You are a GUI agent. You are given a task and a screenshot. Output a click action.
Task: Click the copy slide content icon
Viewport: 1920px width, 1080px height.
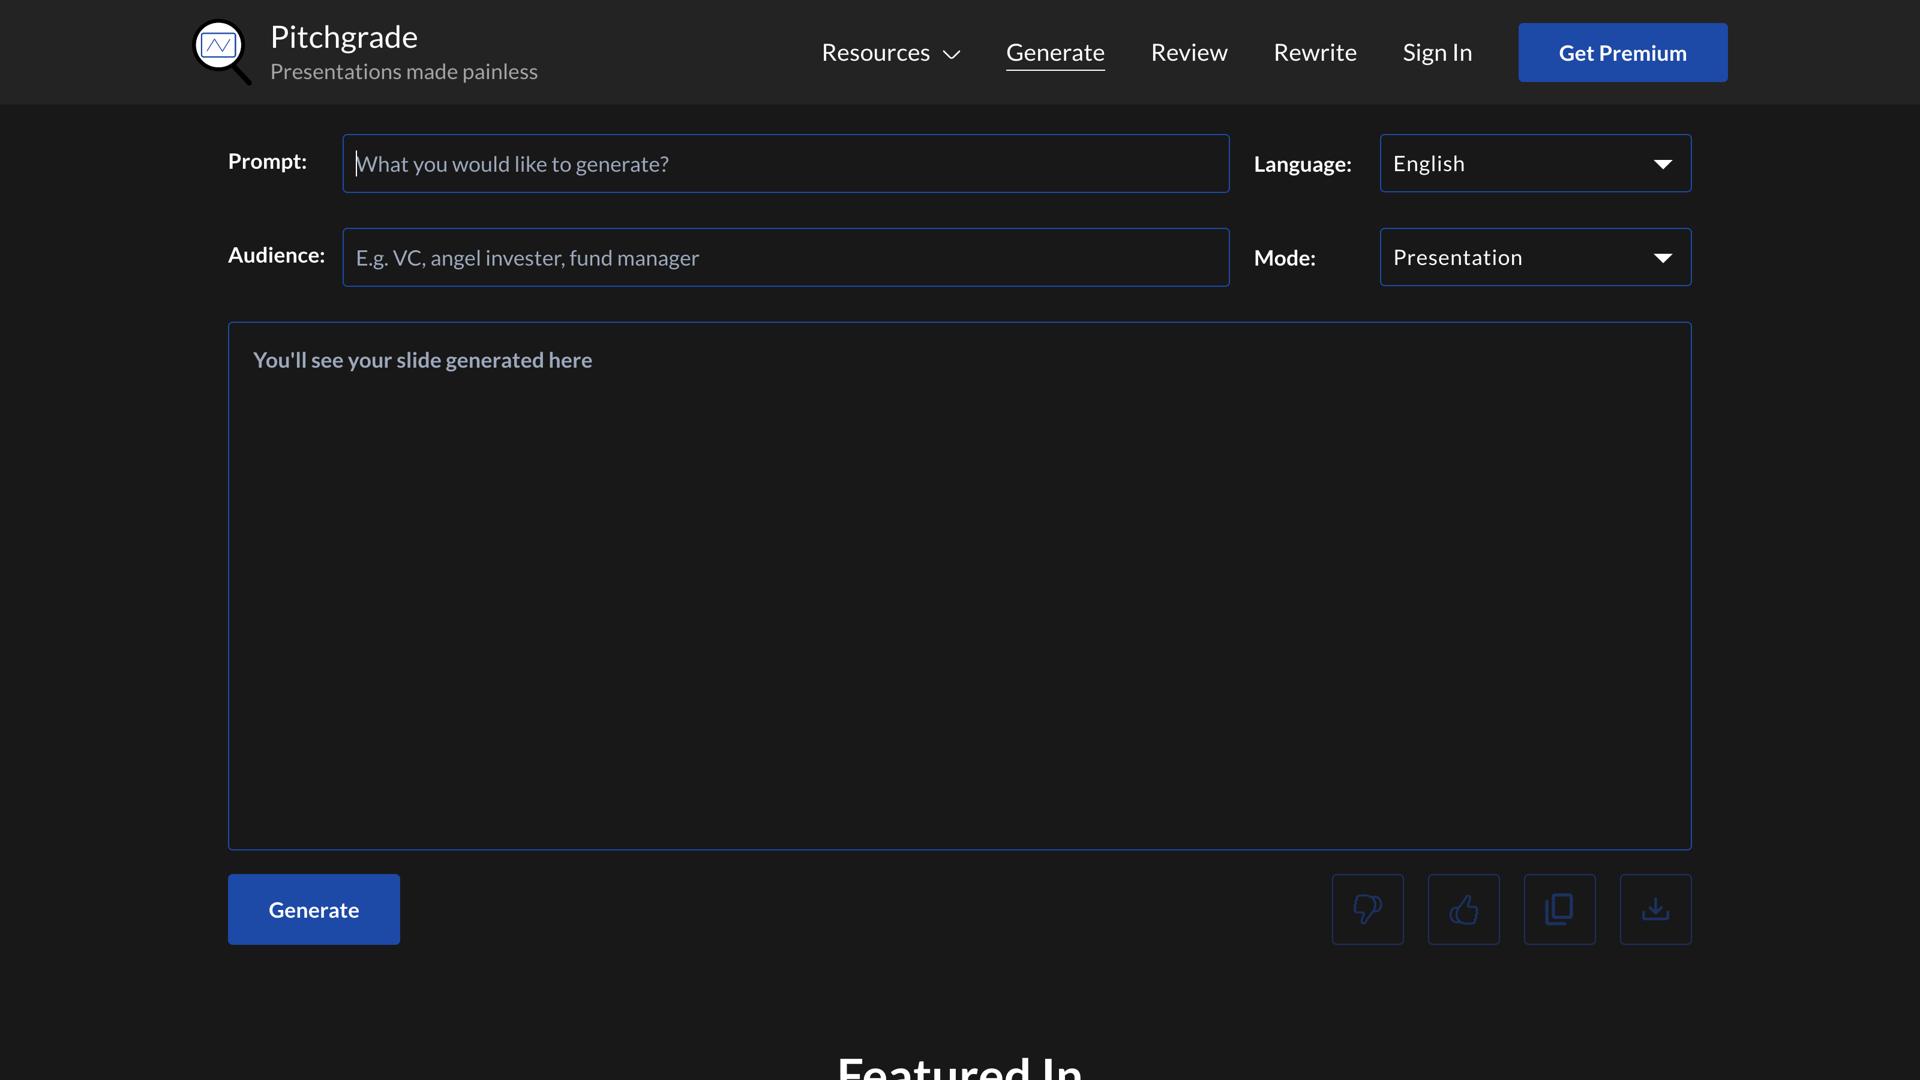coord(1559,909)
